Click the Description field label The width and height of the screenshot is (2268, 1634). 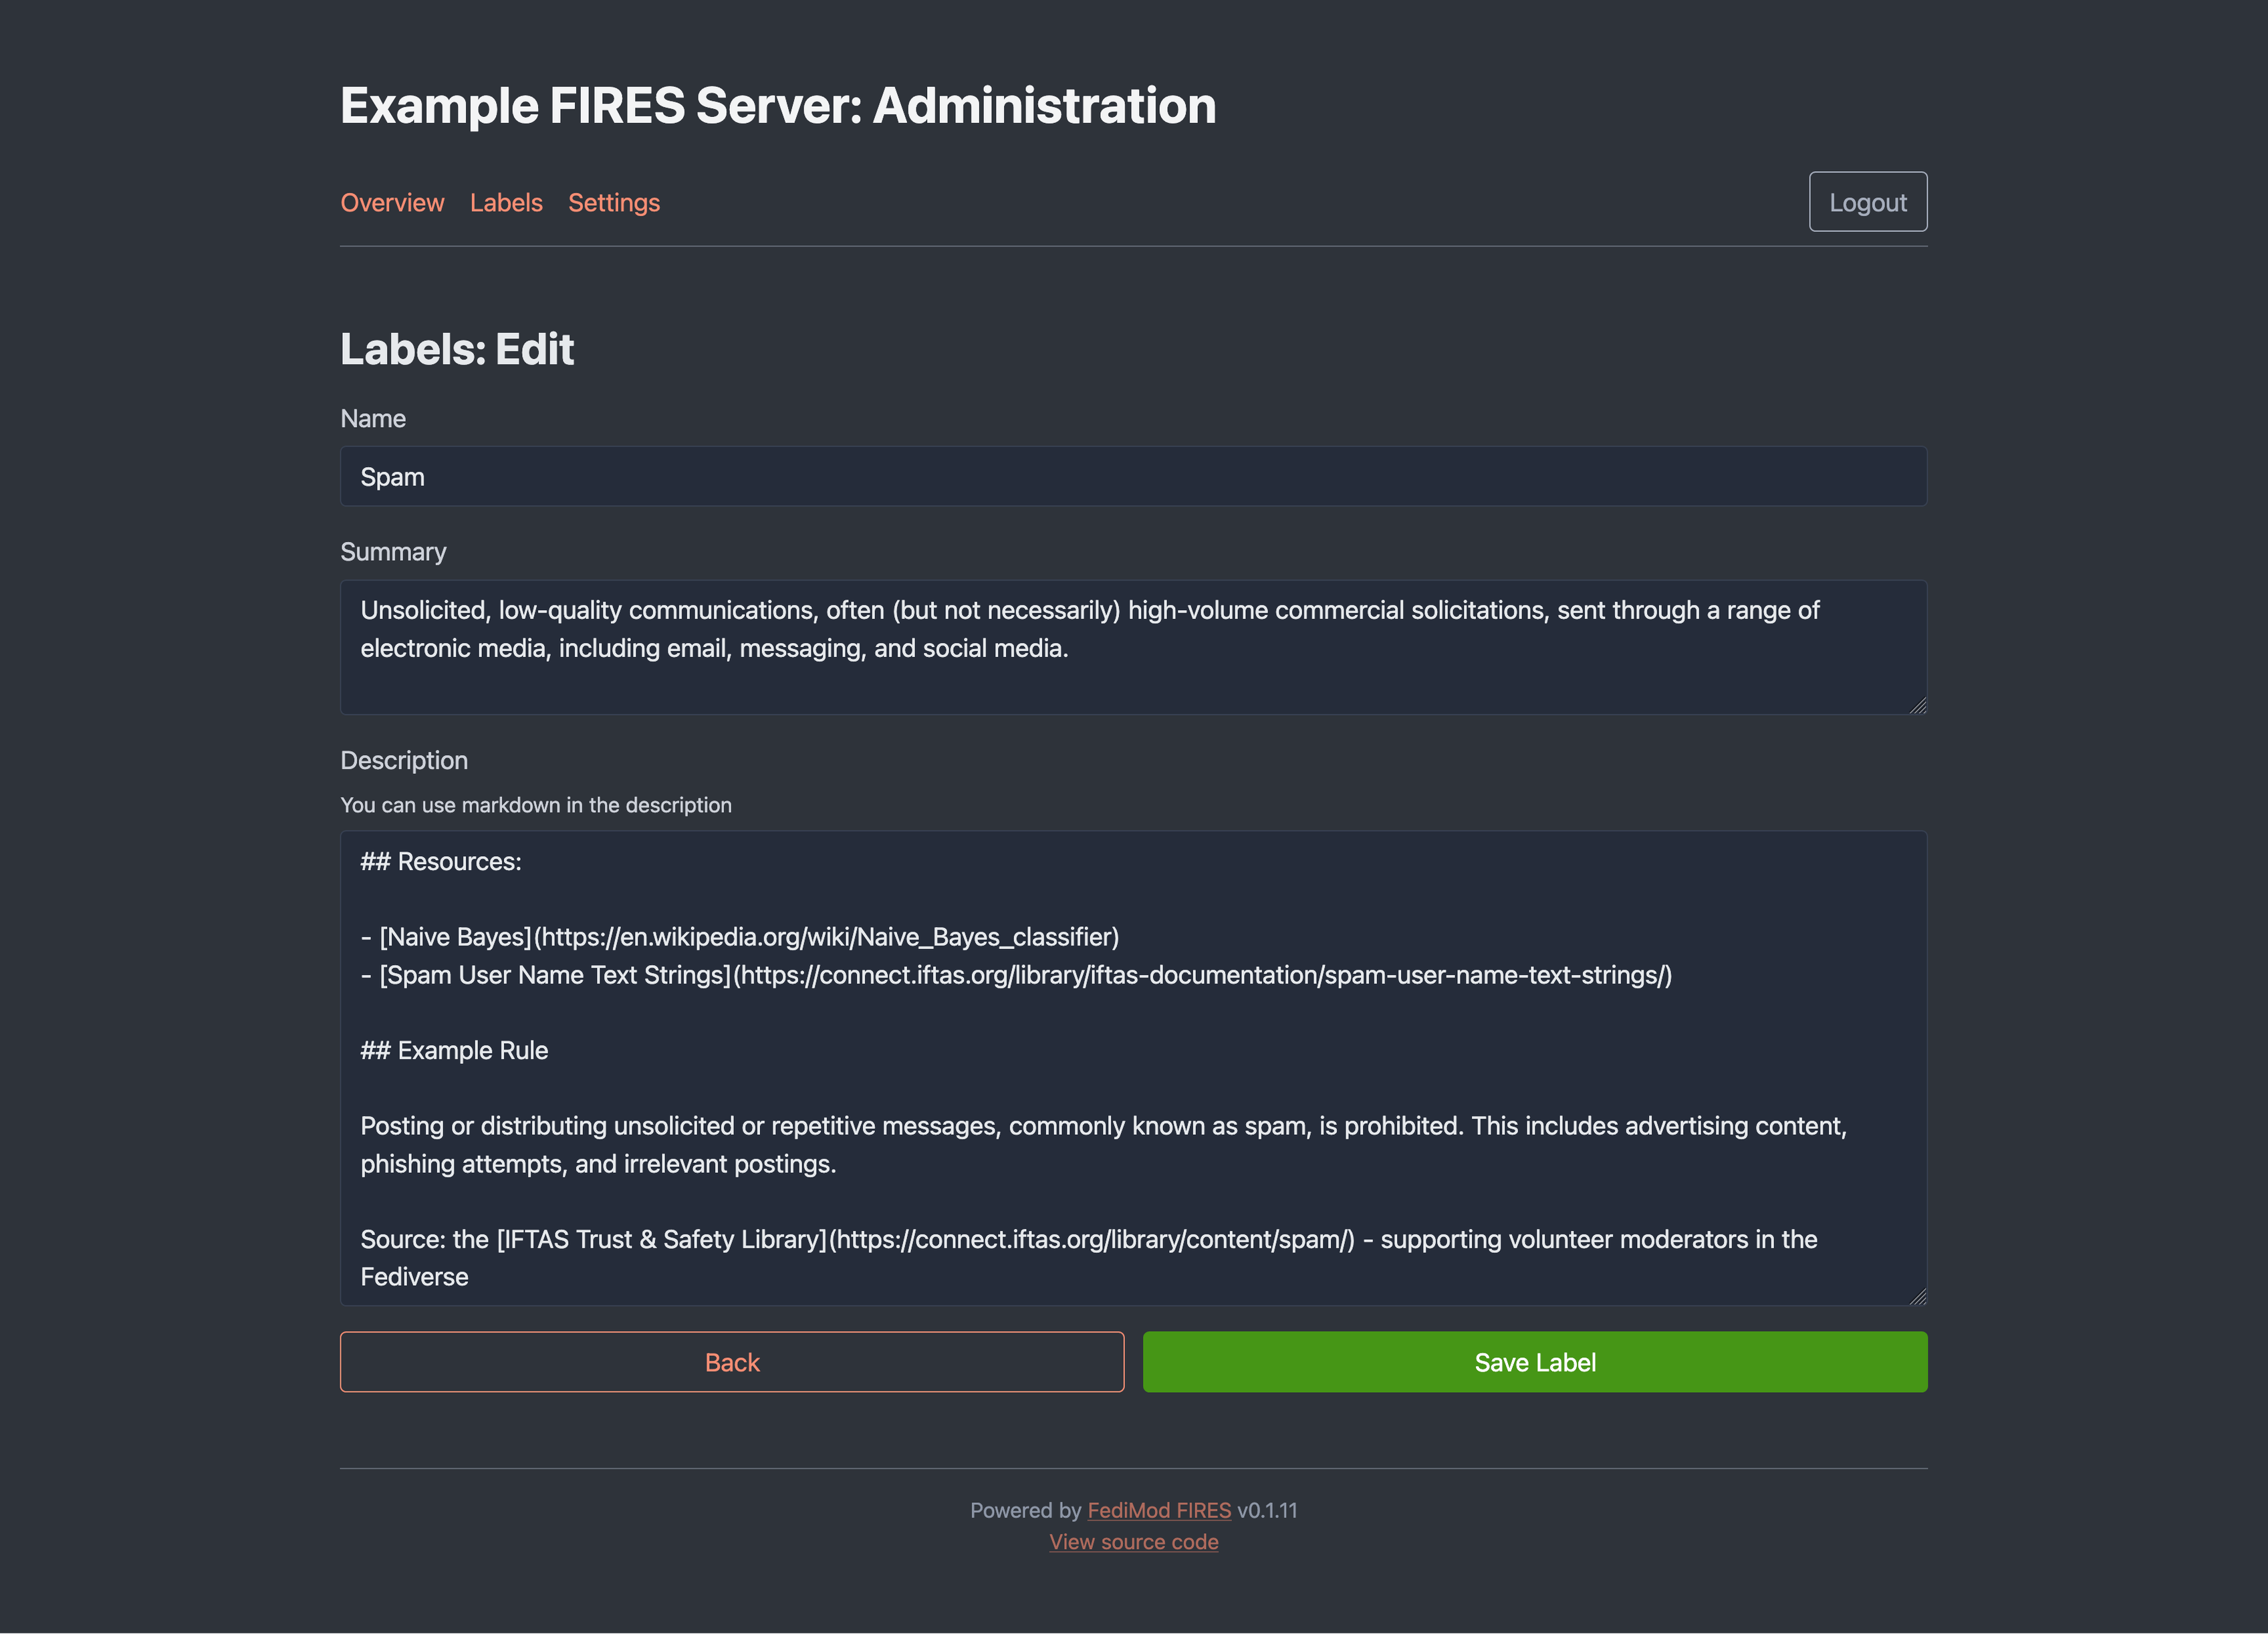(x=404, y=761)
